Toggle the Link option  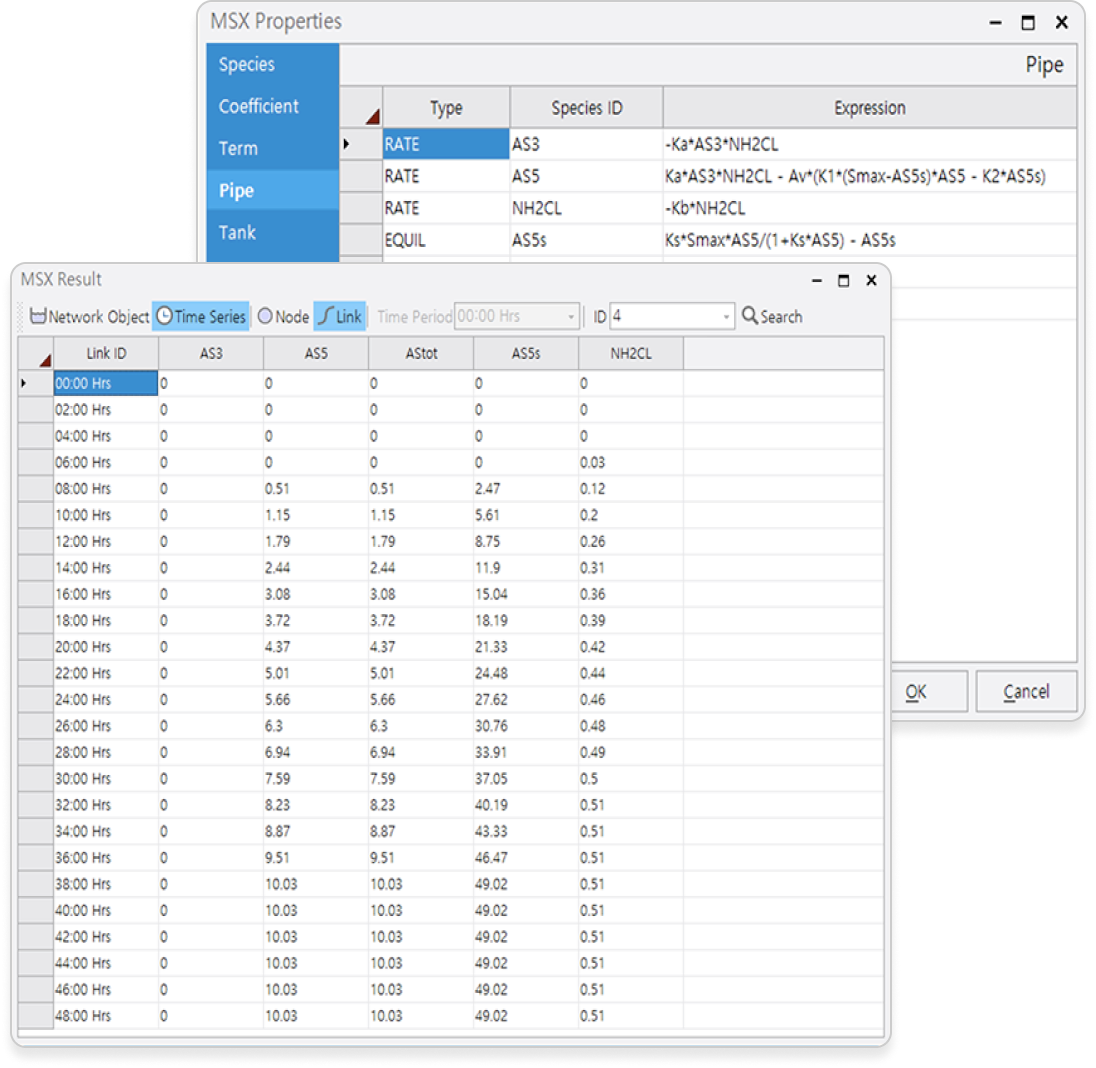340,317
